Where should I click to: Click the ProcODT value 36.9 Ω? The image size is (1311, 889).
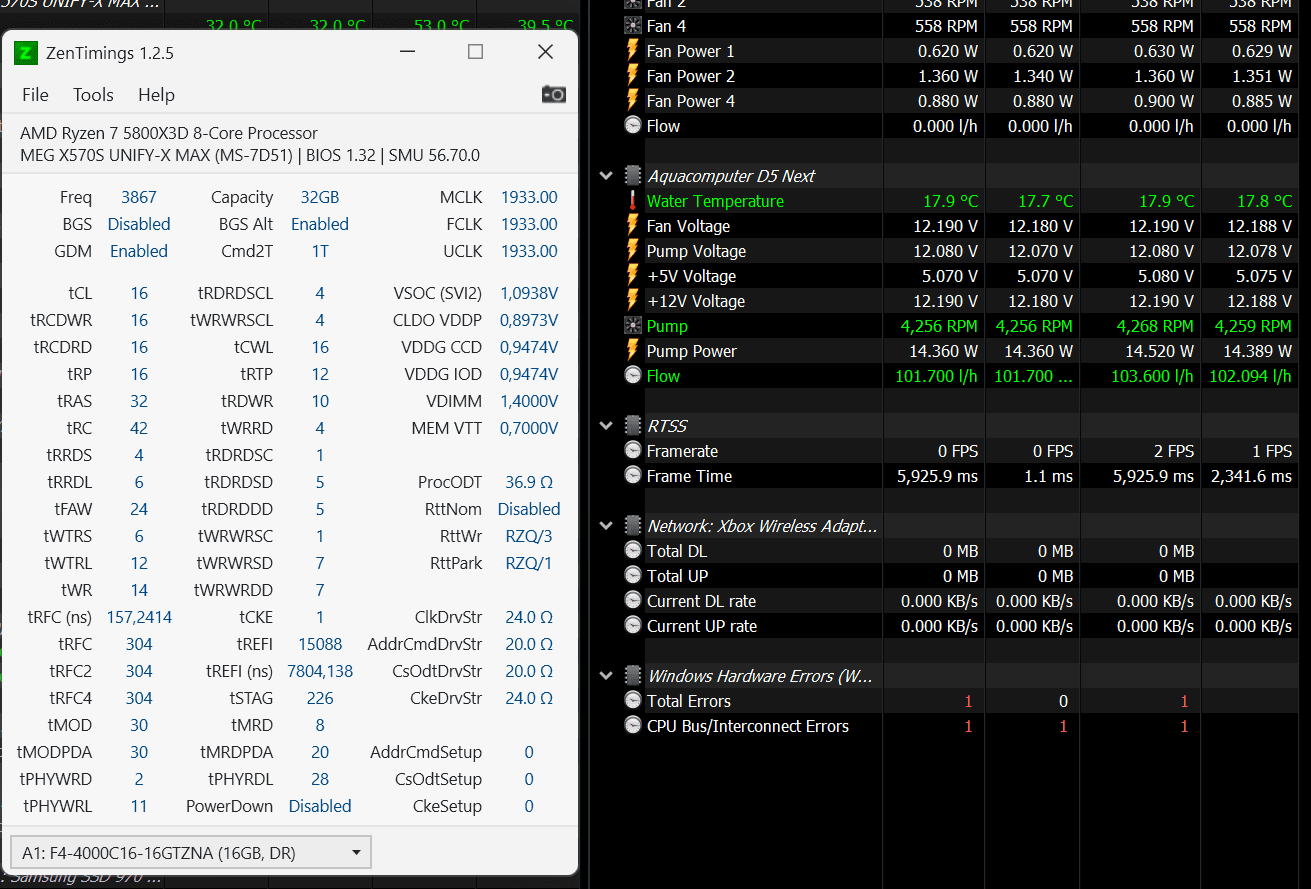pyautogui.click(x=529, y=482)
